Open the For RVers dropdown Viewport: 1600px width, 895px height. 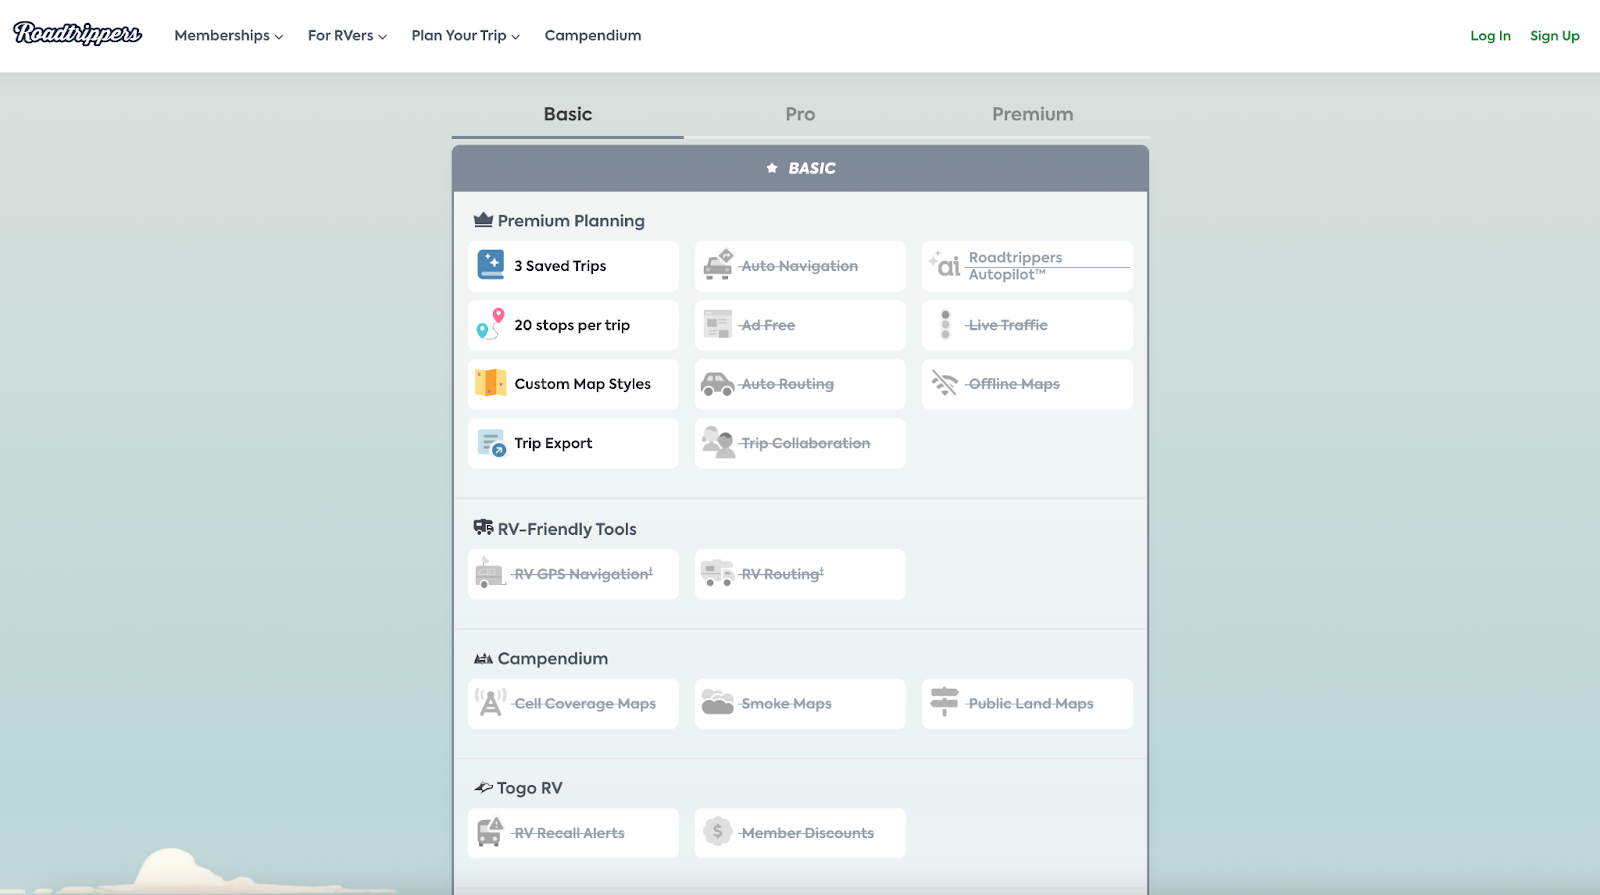tap(347, 35)
